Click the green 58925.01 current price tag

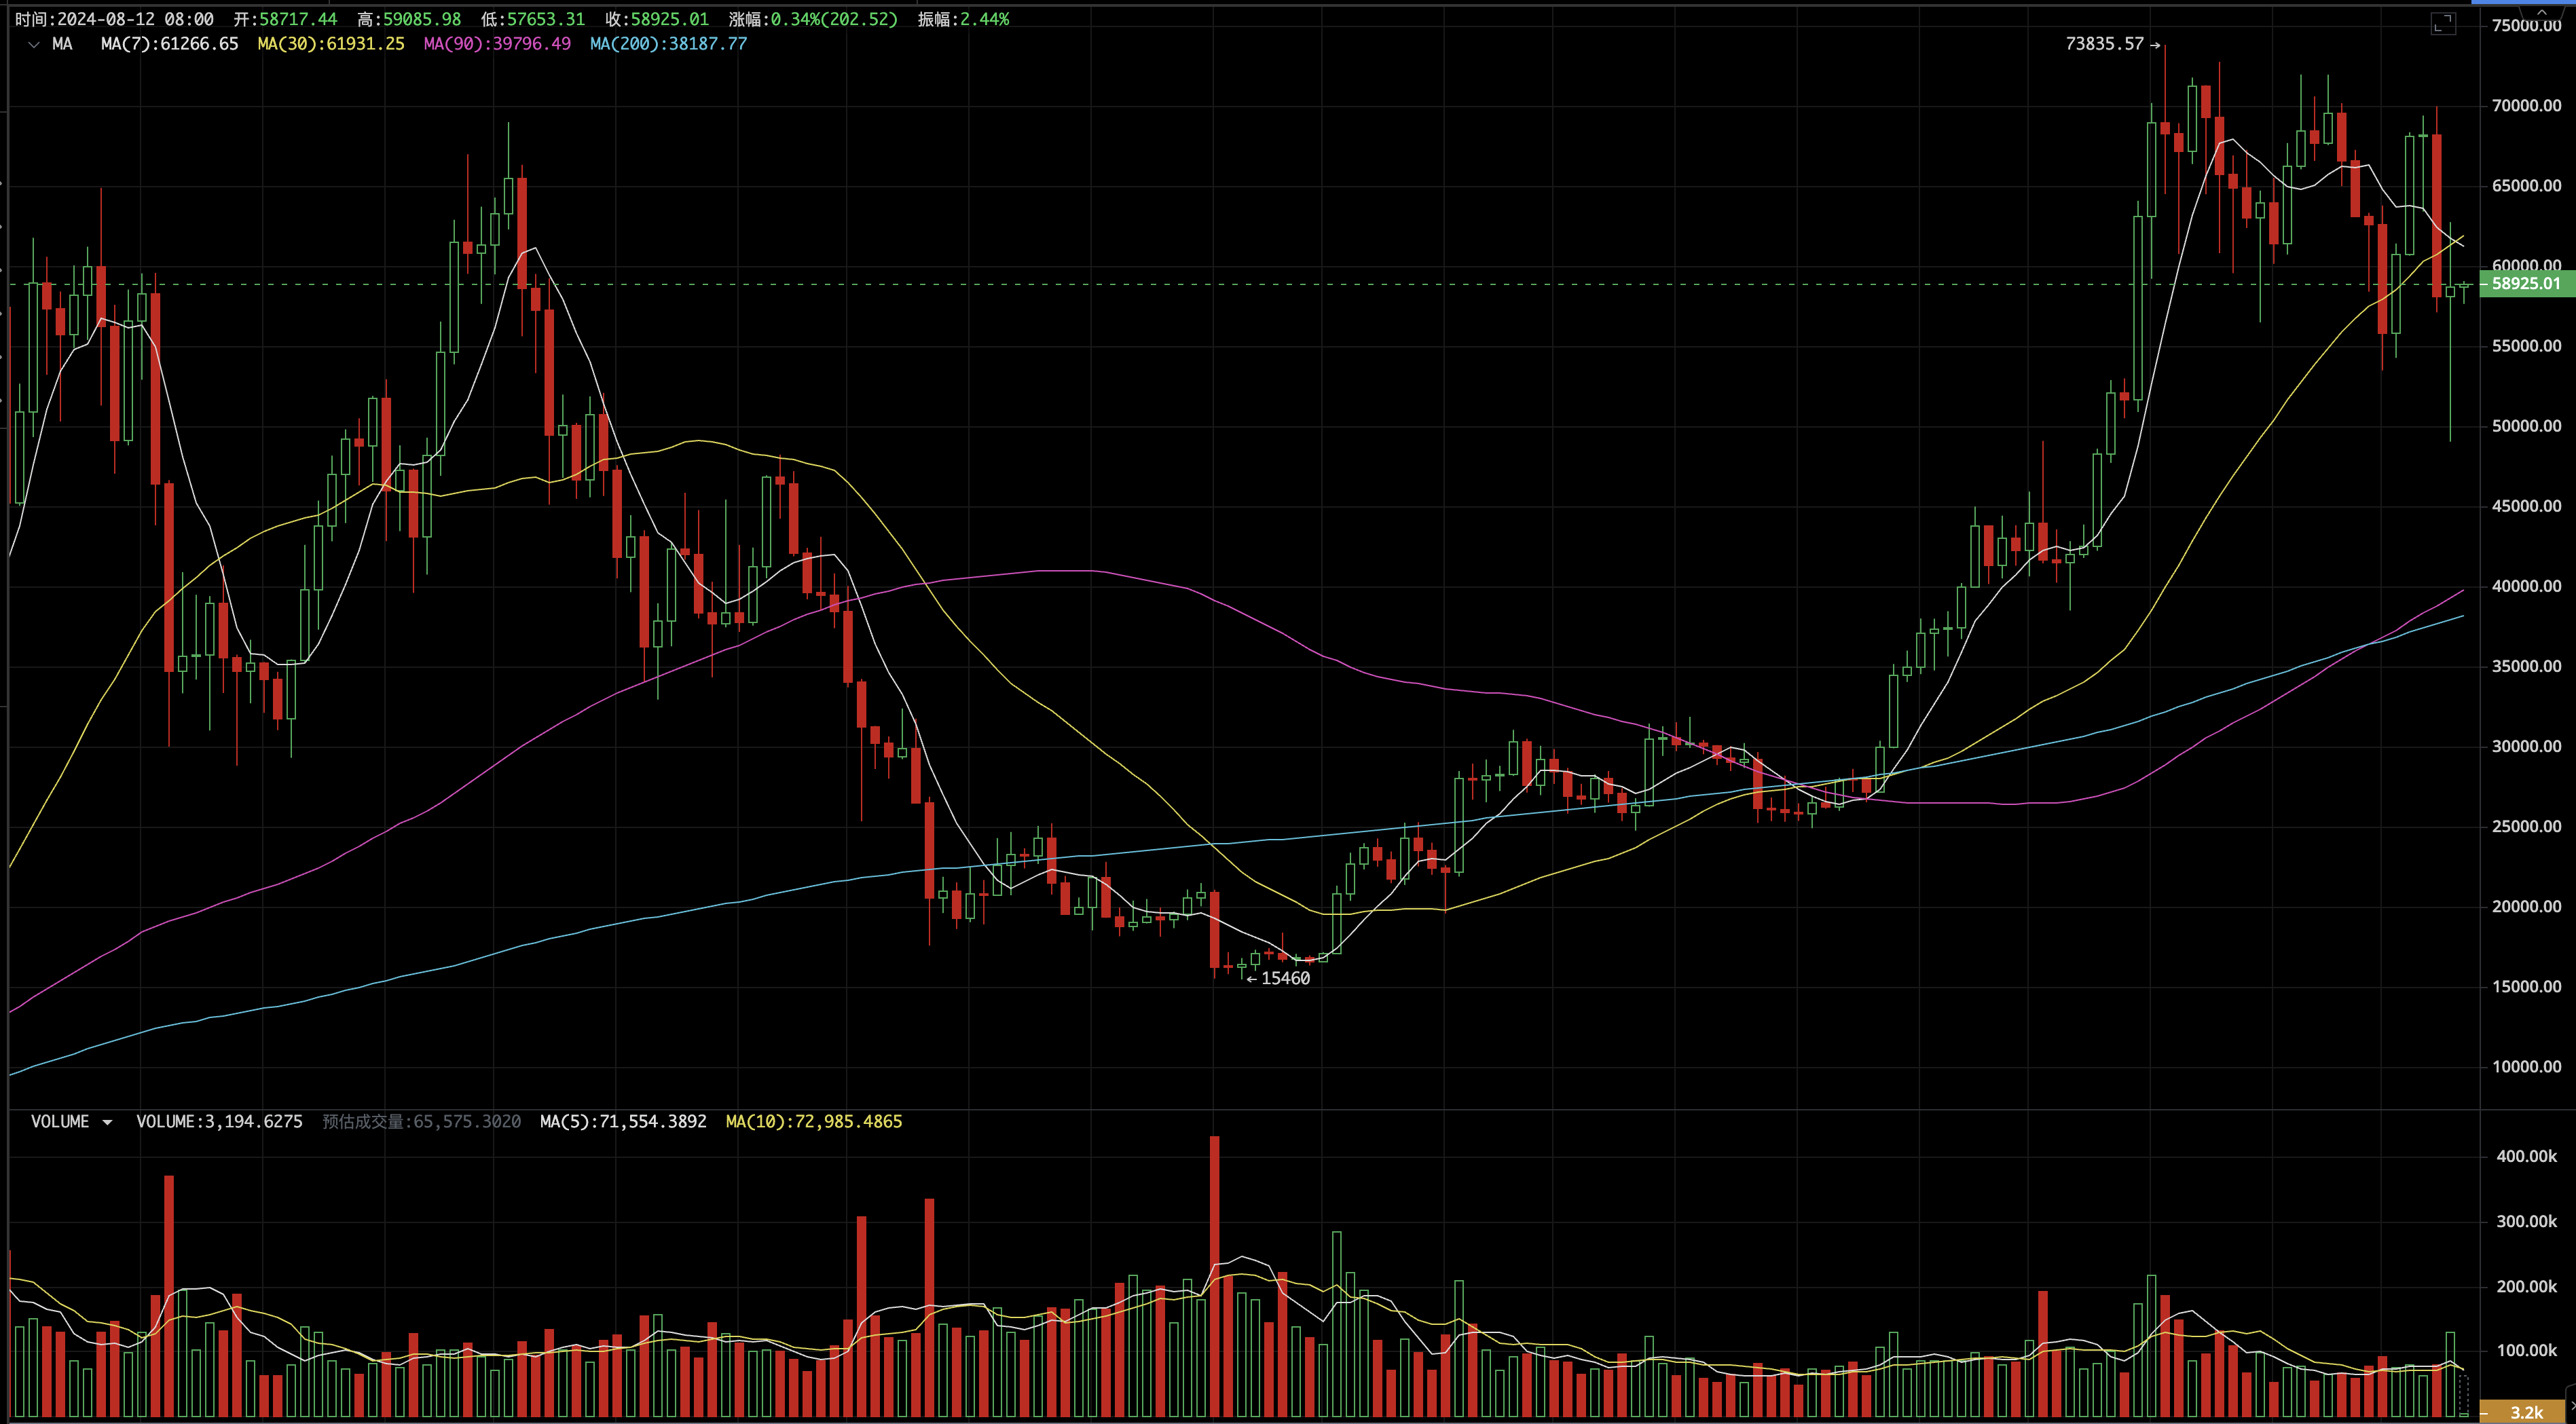2526,284
